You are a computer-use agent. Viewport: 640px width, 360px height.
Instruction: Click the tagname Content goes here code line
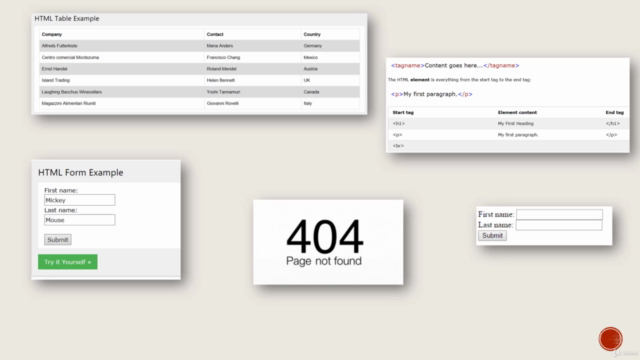tap(455, 65)
